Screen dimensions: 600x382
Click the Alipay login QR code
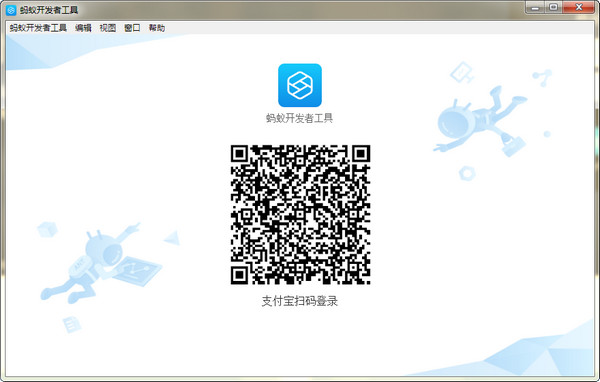pos(300,215)
